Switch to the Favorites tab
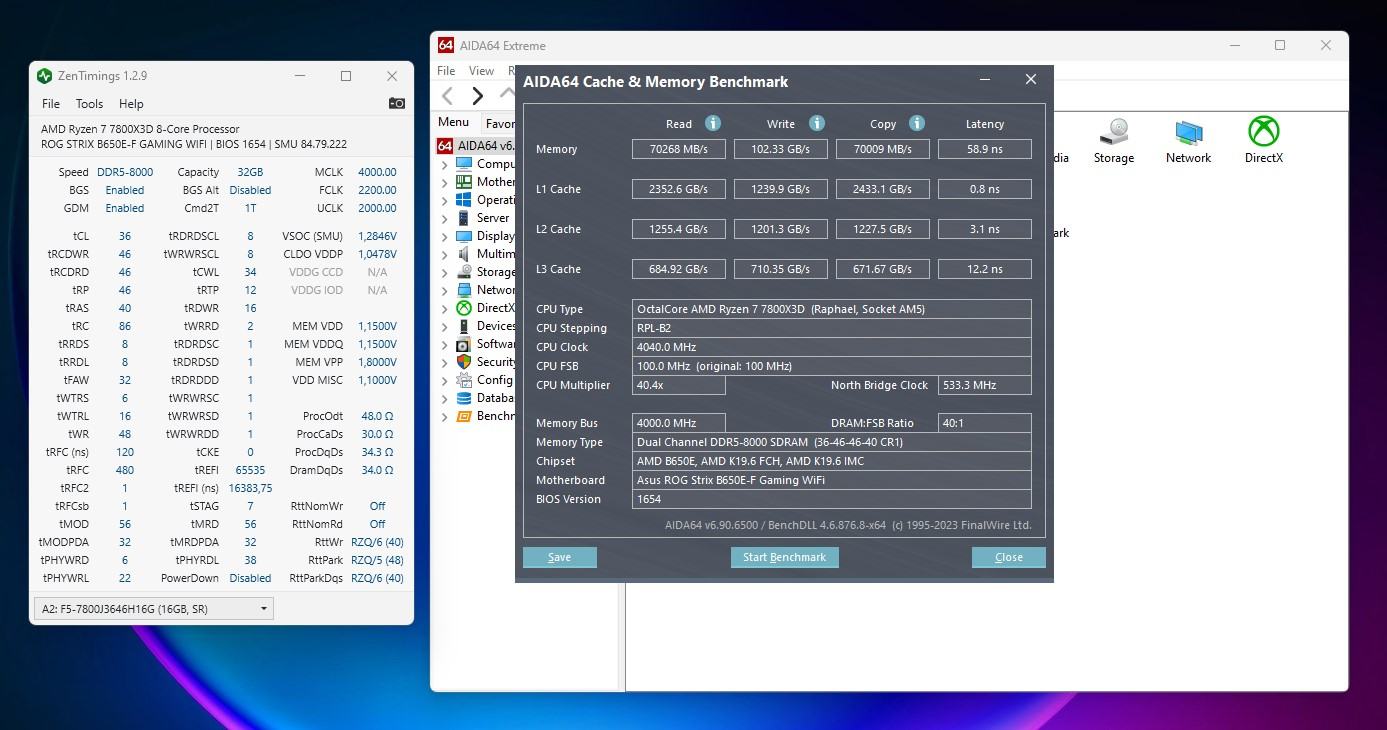The image size is (1387, 730). click(x=499, y=124)
